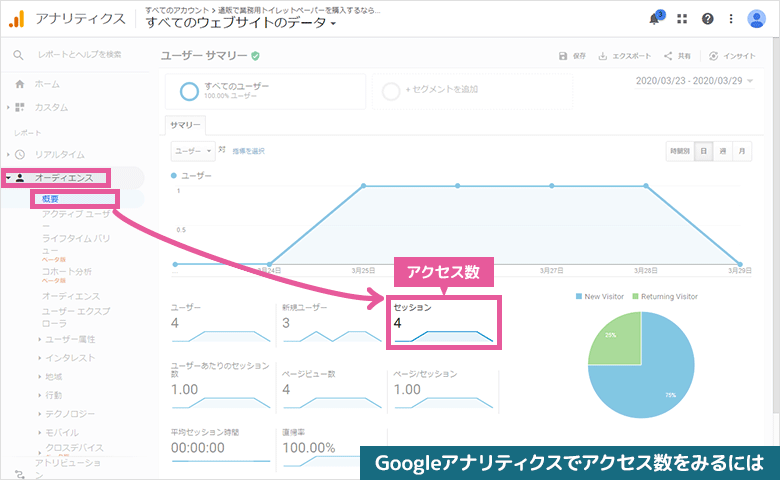
Task: Click the 保存 save icon
Action: point(563,56)
